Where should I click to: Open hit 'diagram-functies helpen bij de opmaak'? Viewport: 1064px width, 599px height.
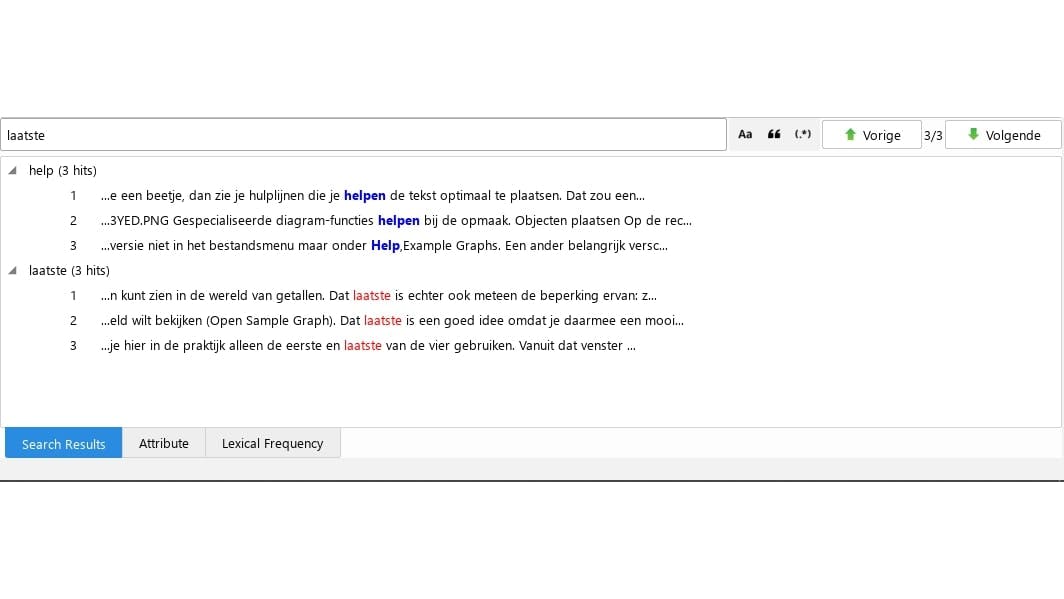[396, 220]
